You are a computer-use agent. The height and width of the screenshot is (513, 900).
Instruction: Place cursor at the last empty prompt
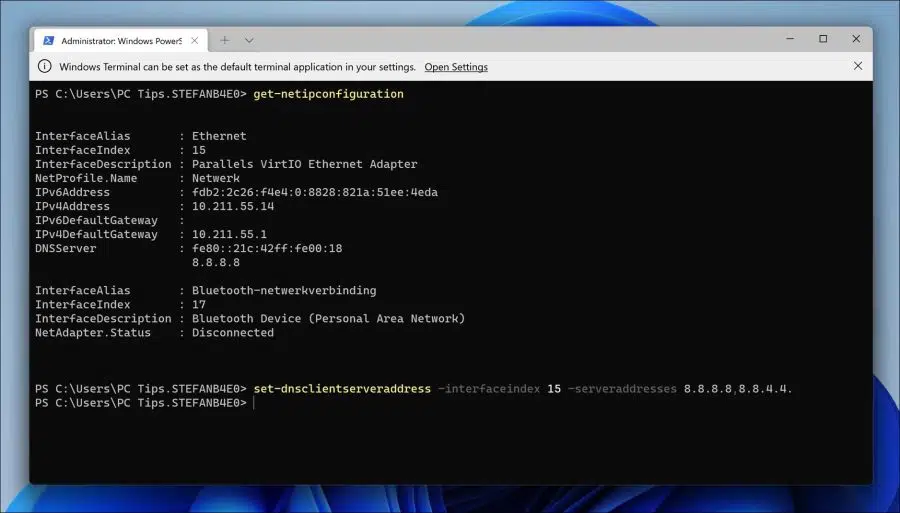tap(254, 403)
